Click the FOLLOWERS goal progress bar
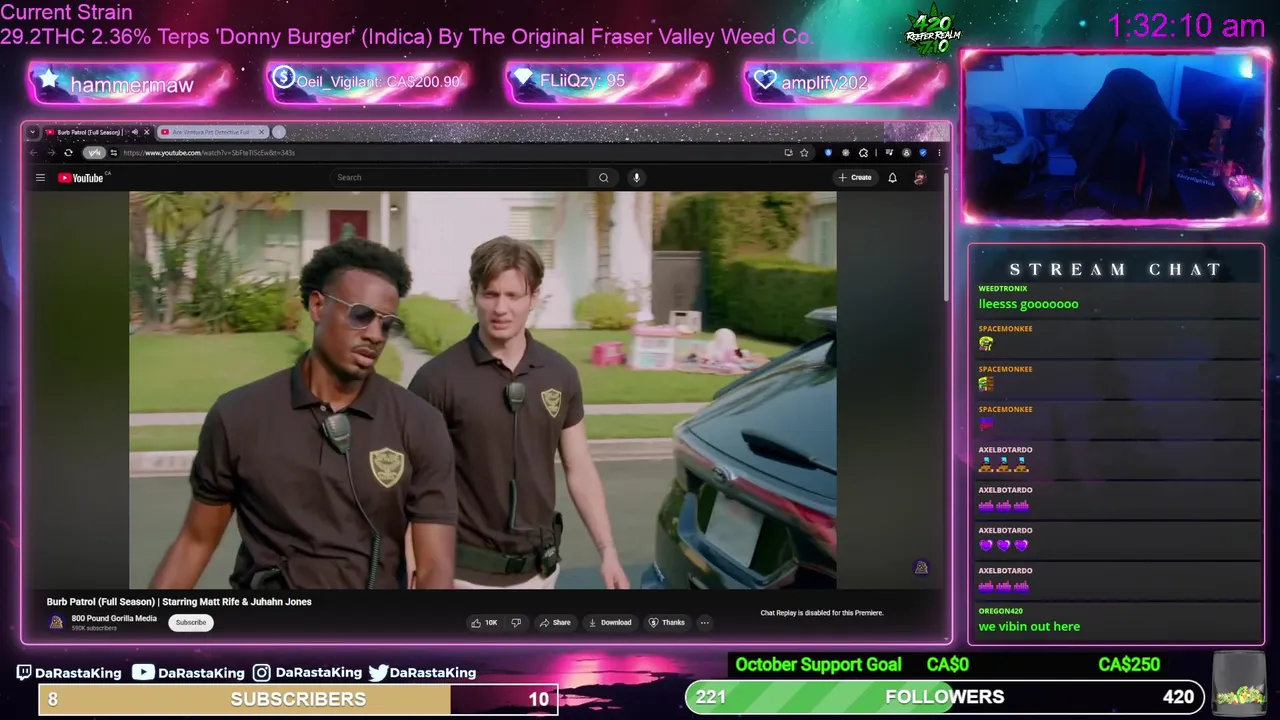Image resolution: width=1280 pixels, height=720 pixels. click(946, 697)
